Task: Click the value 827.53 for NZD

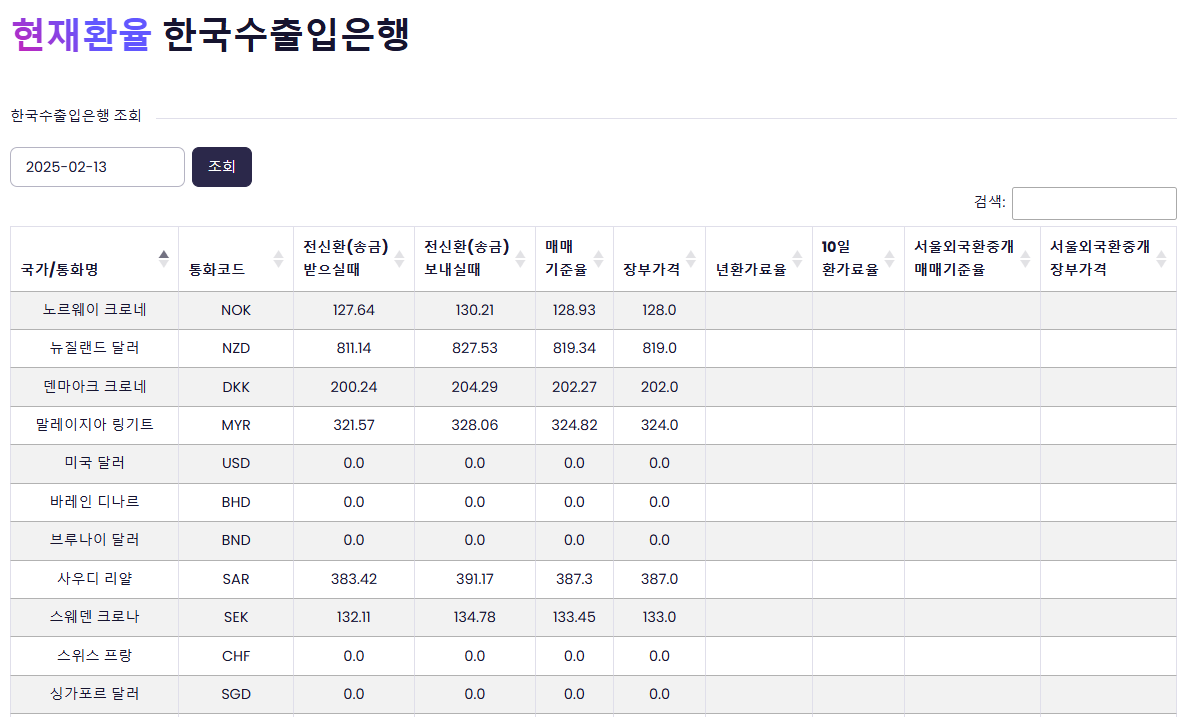Action: (475, 349)
